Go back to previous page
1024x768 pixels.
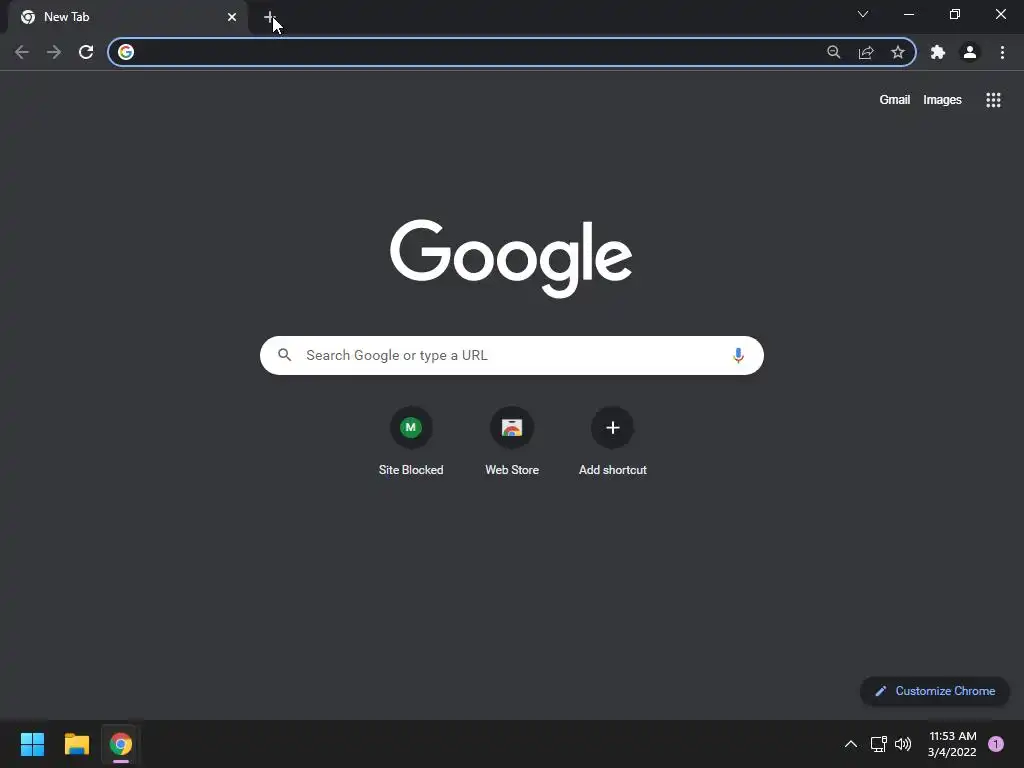pyautogui.click(x=22, y=52)
